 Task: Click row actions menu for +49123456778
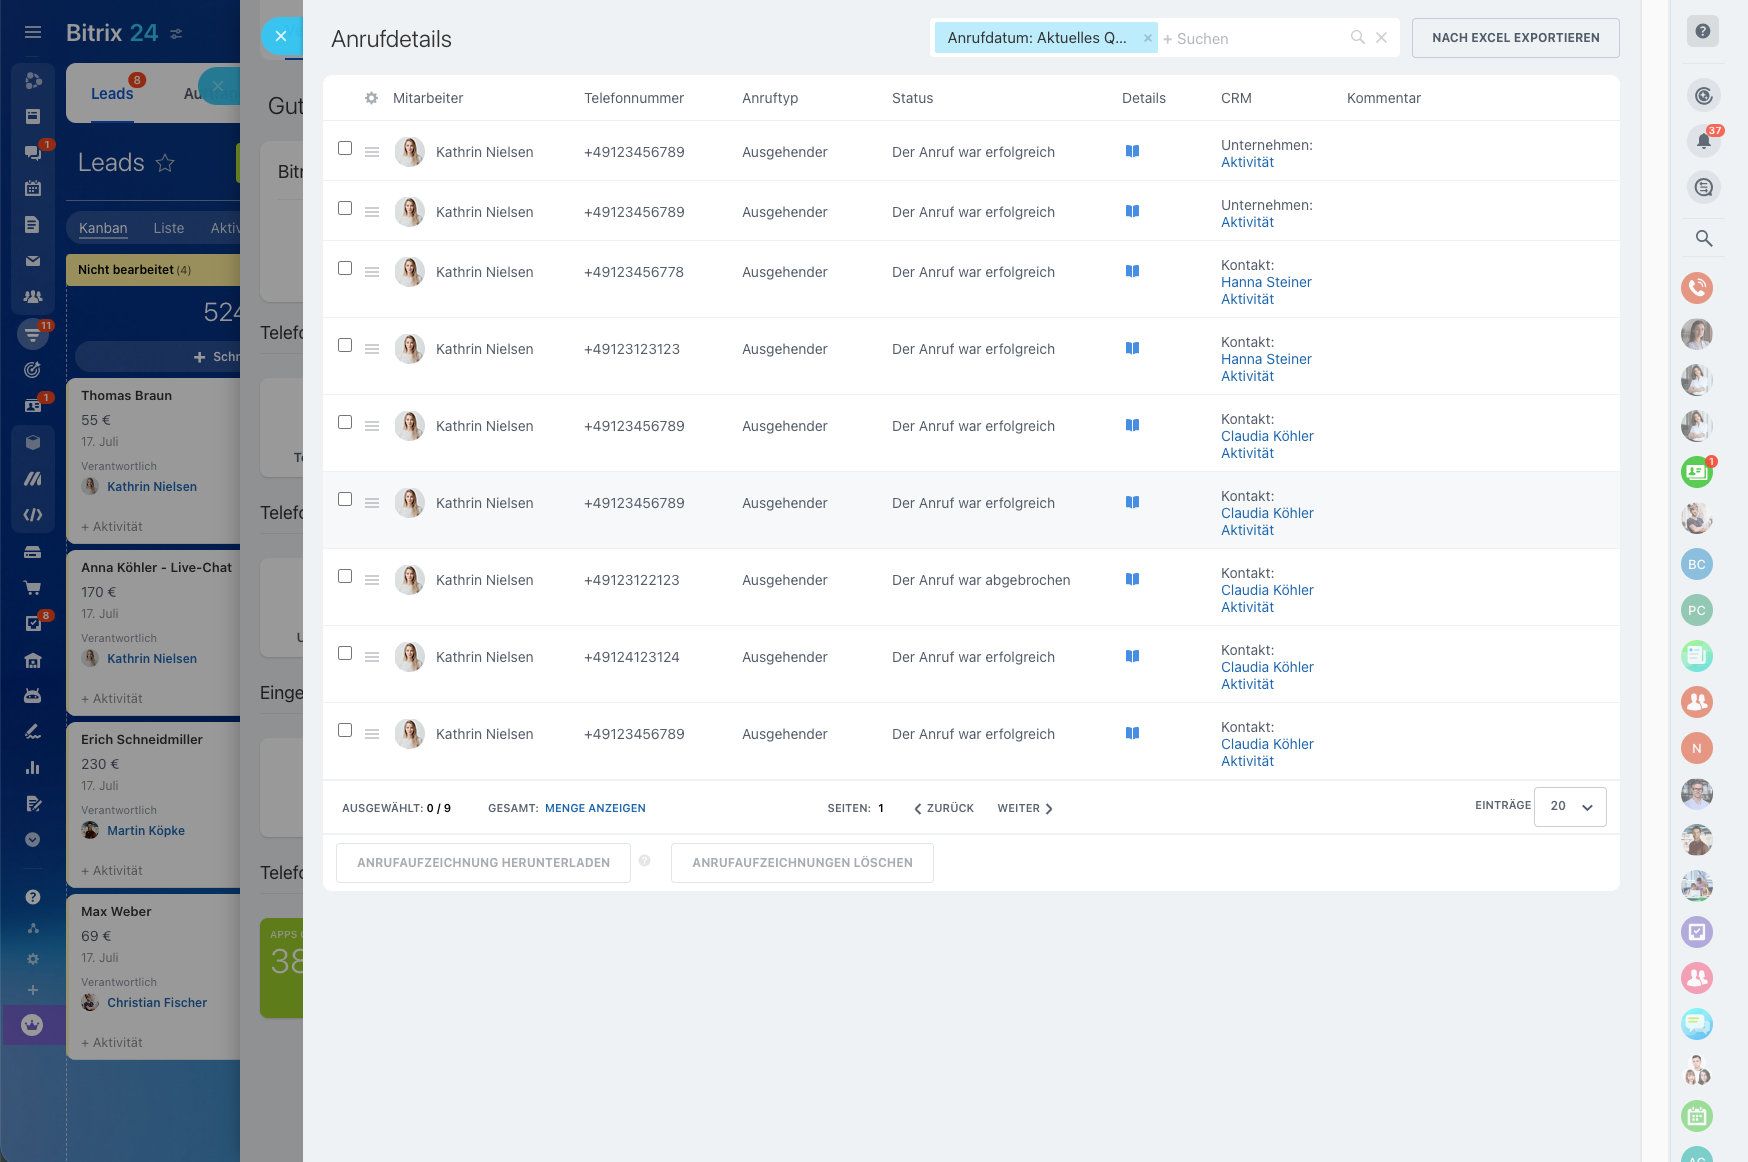(372, 272)
